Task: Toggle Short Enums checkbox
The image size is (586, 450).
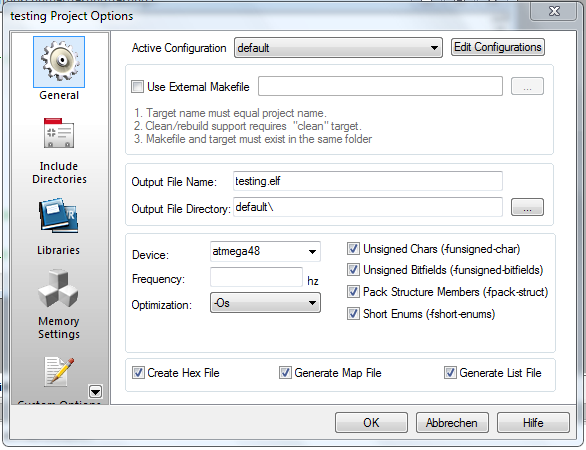Action: pyautogui.click(x=353, y=314)
